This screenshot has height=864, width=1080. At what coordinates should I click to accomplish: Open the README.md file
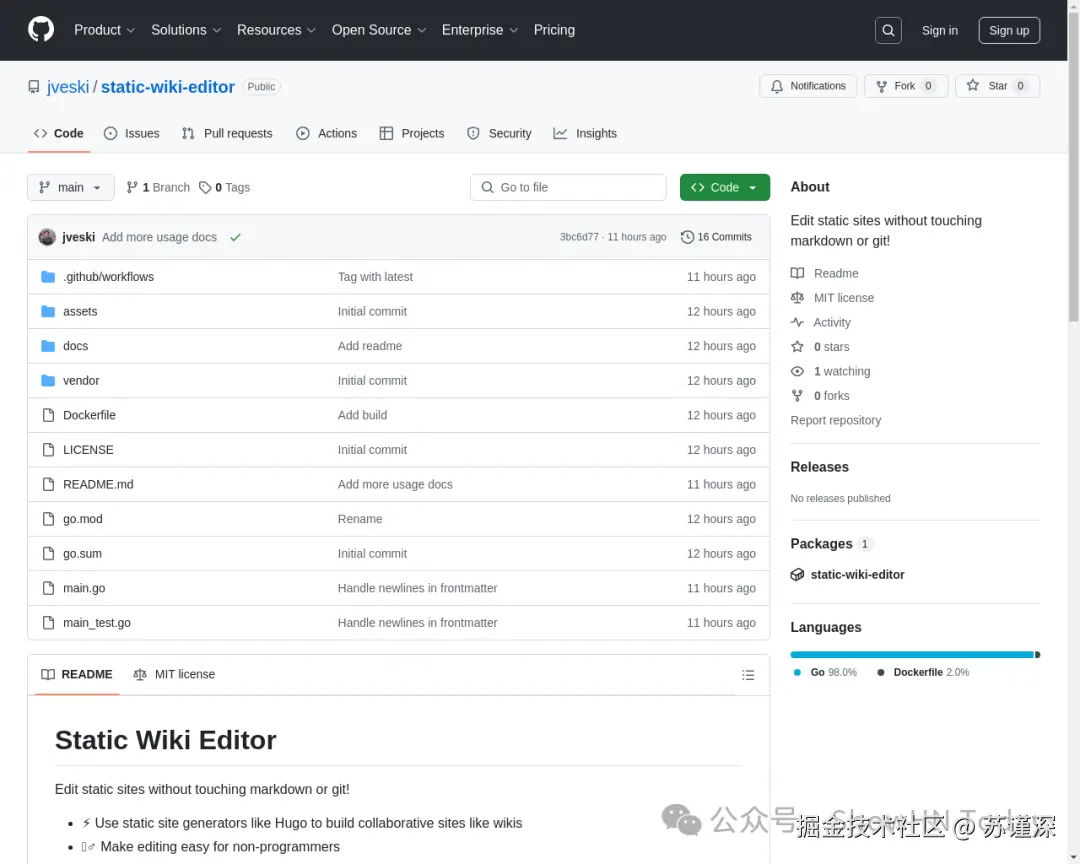[x=98, y=484]
